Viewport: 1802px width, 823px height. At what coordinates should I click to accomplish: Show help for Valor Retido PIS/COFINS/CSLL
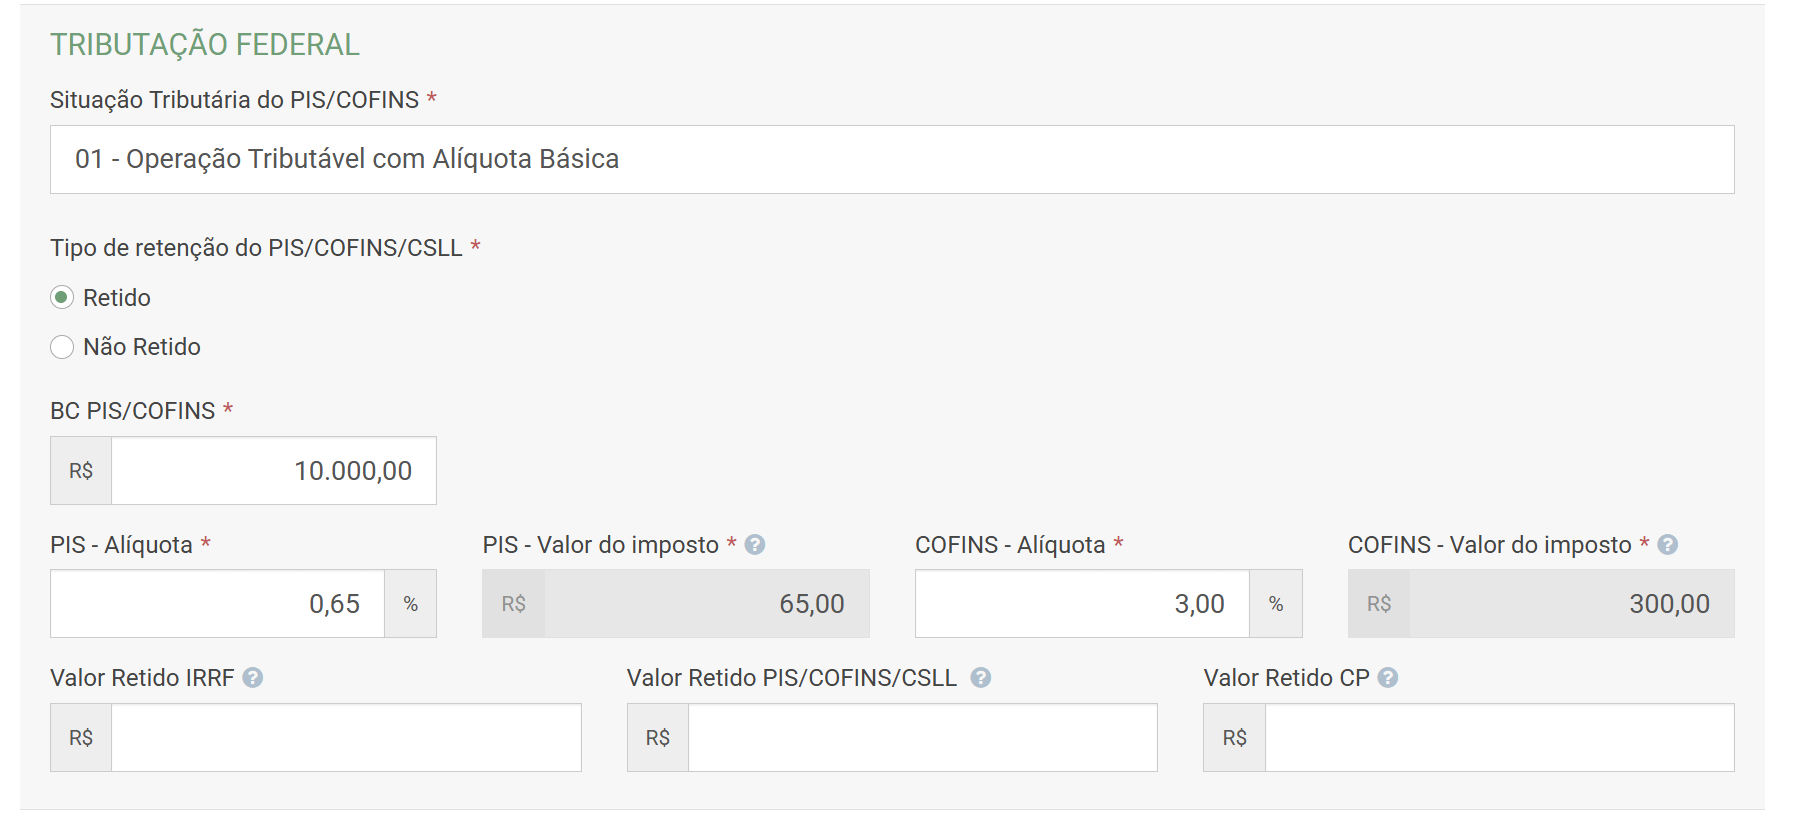(x=981, y=678)
